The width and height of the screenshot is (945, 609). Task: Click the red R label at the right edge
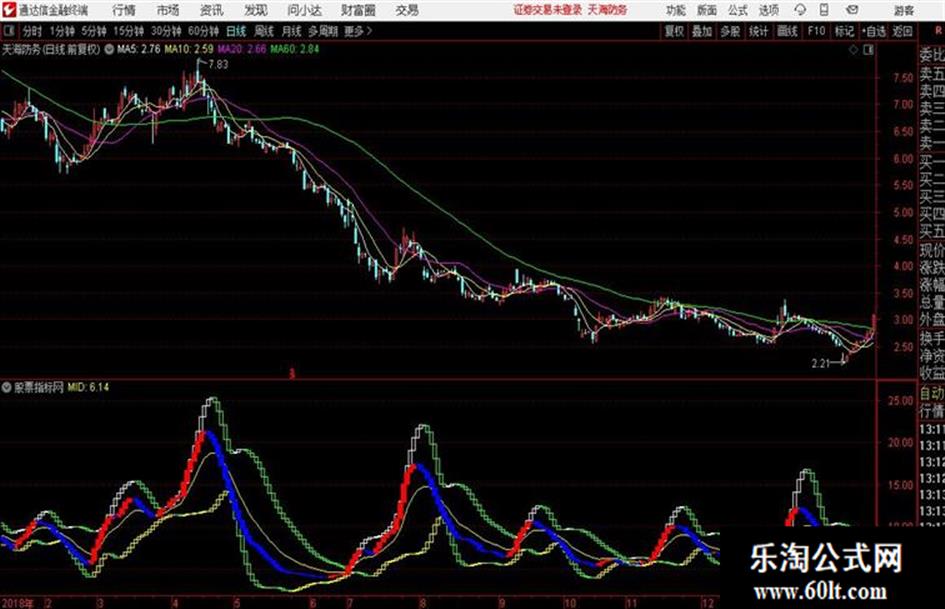click(x=939, y=31)
